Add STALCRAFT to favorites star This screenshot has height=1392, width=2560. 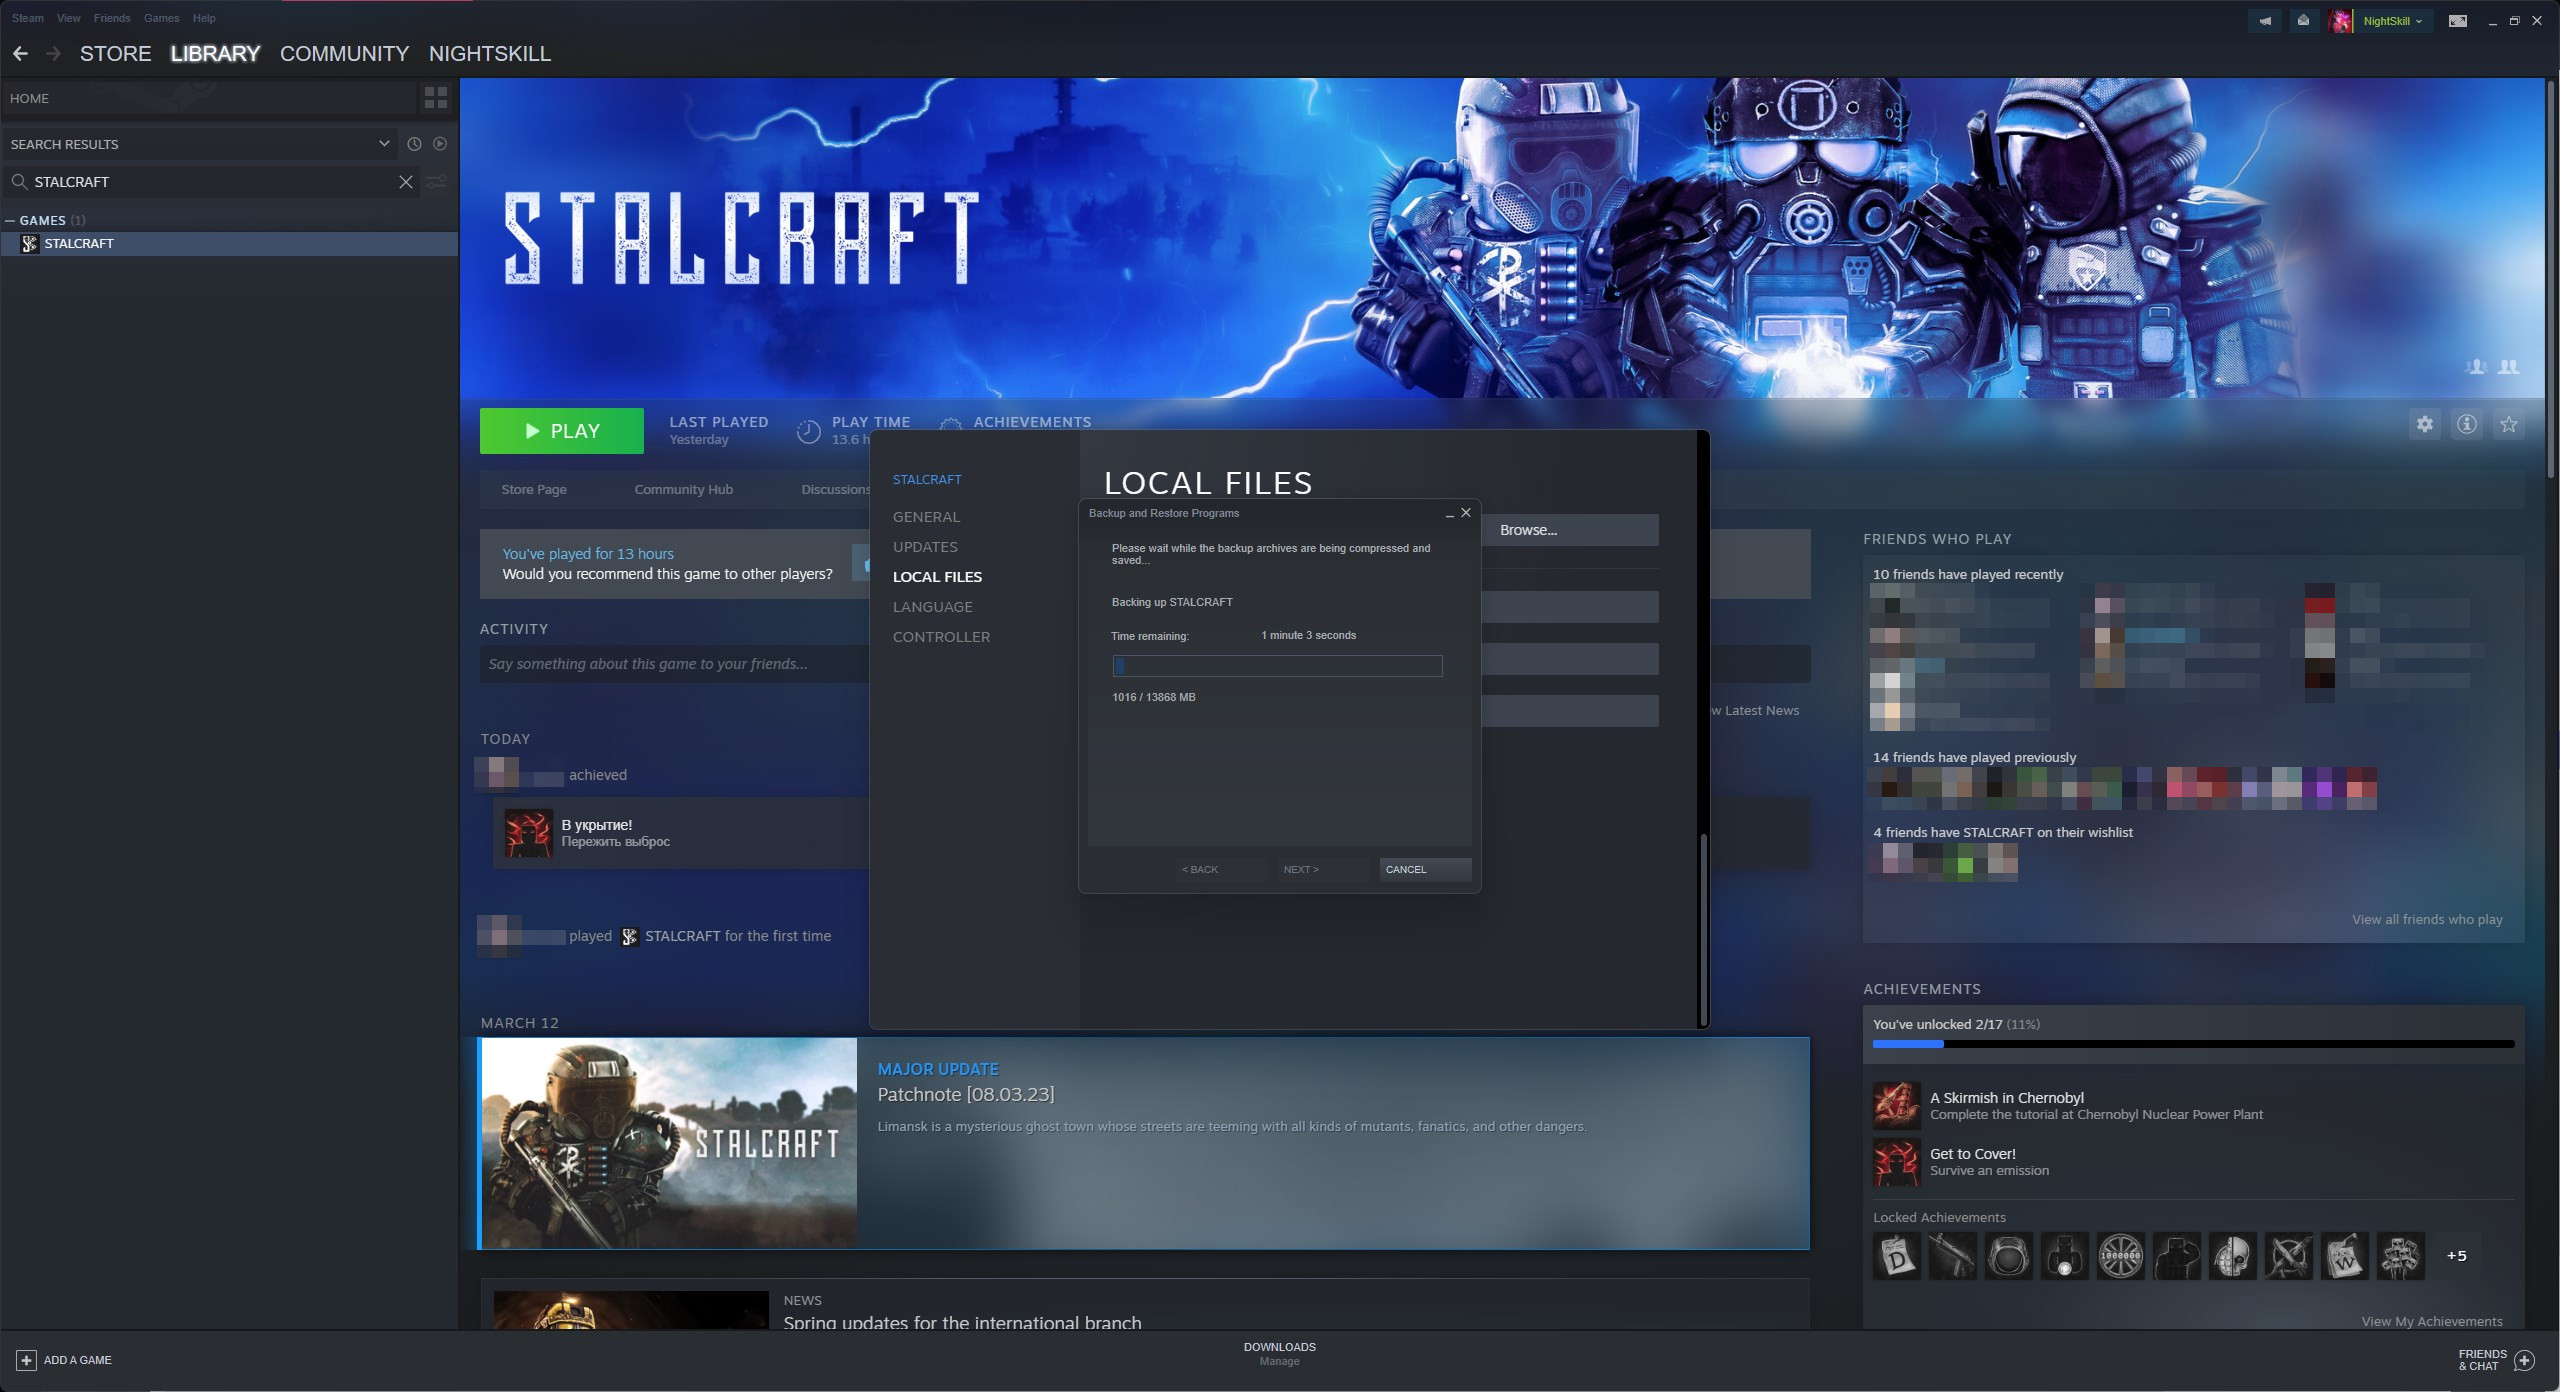click(2509, 424)
